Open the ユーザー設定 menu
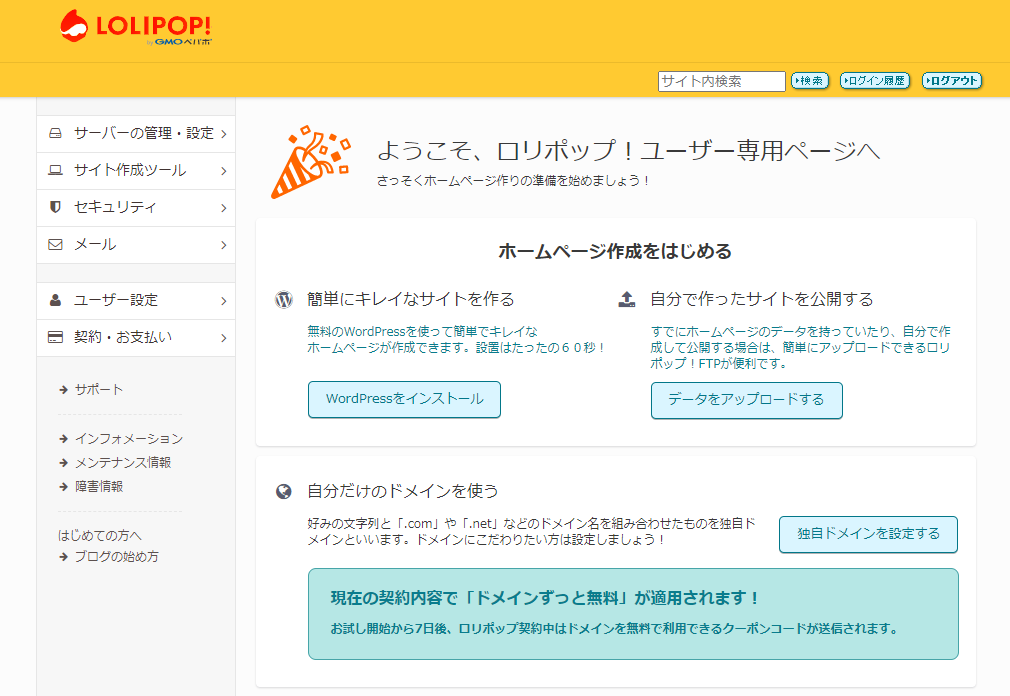The image size is (1010, 696). point(136,301)
